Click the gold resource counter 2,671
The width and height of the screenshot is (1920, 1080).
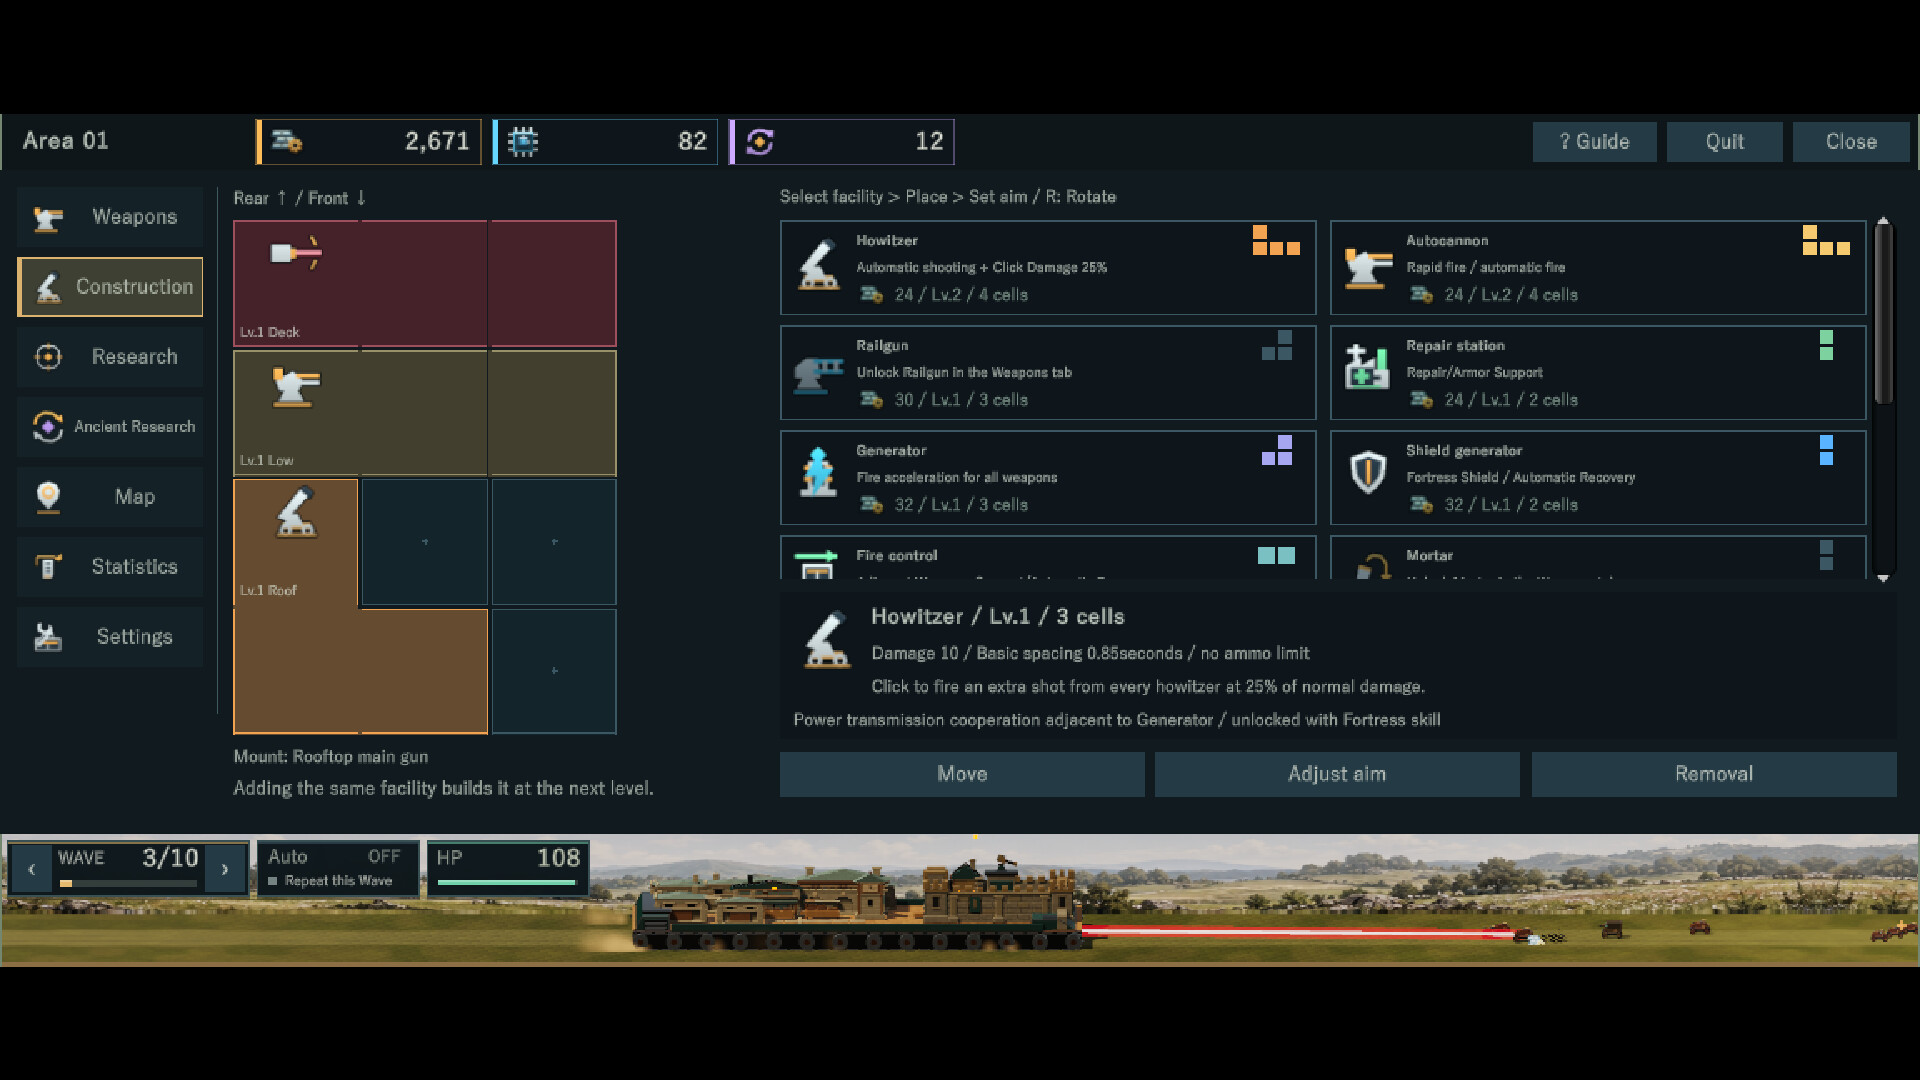tap(369, 142)
